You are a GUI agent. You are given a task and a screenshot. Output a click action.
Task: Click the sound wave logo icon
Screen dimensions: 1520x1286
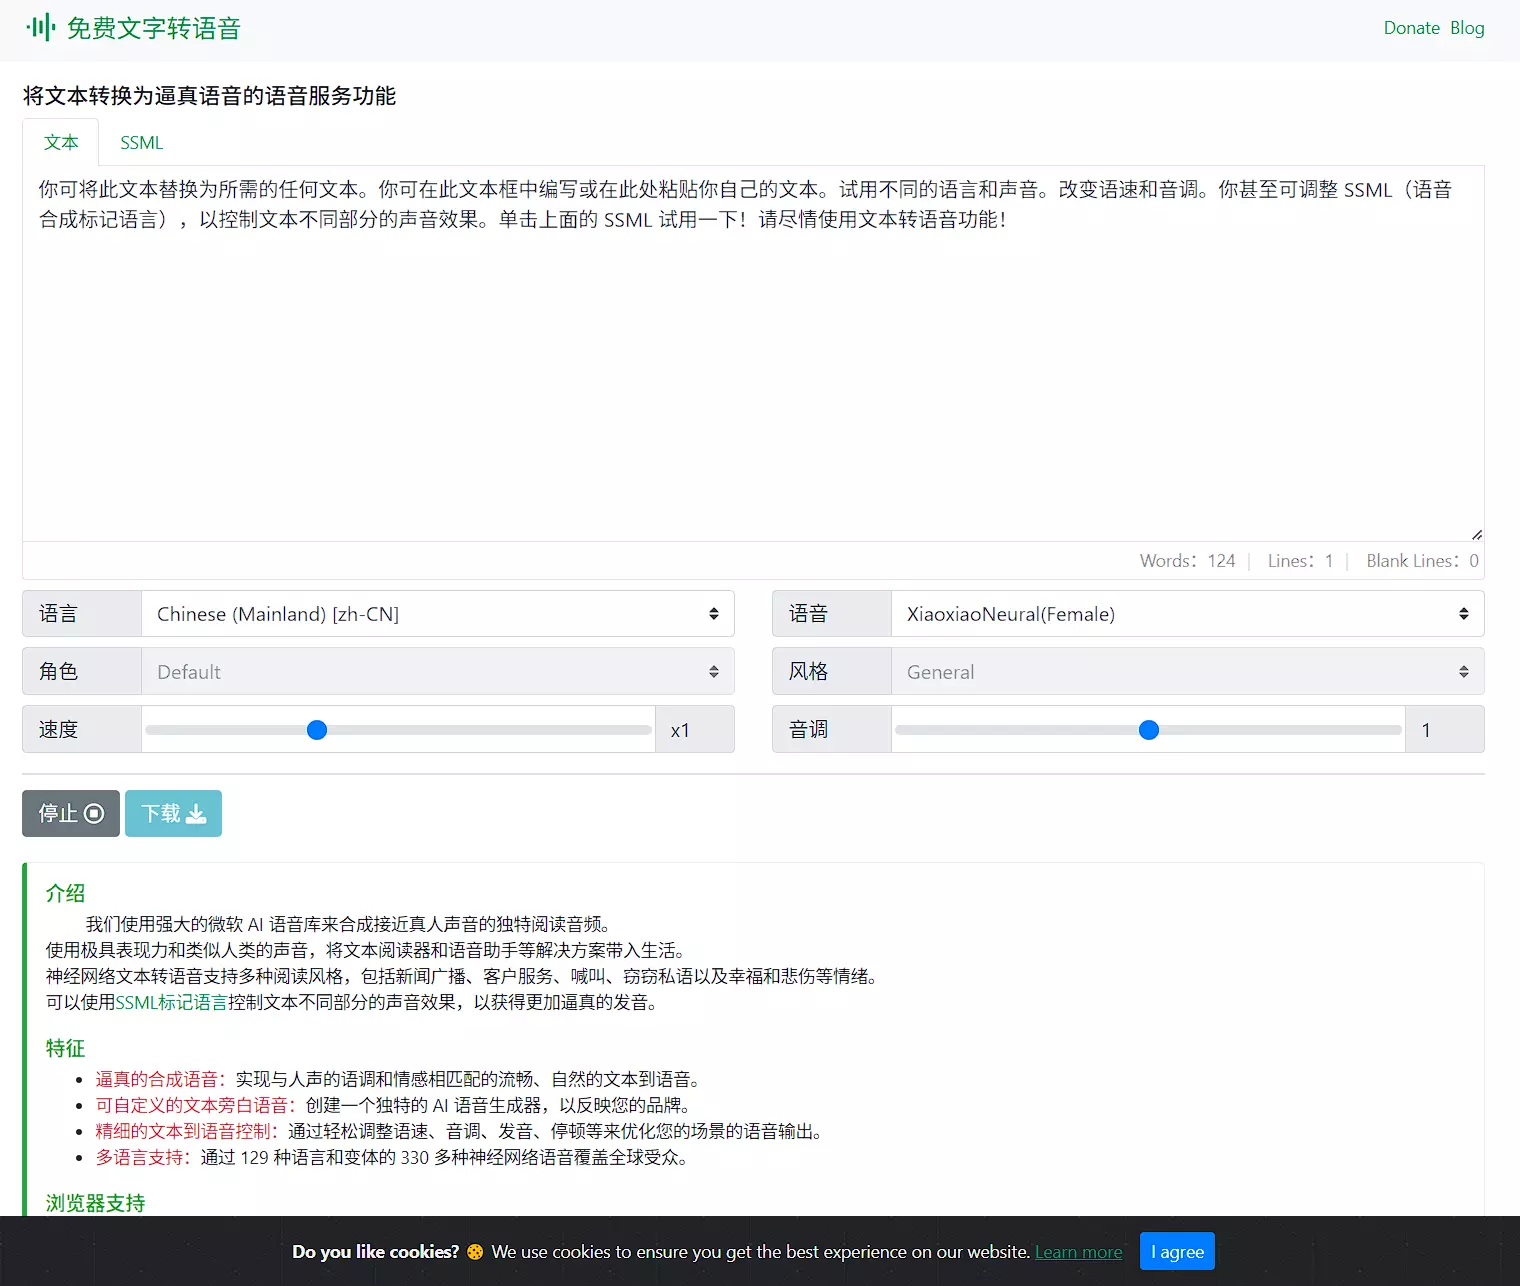click(x=40, y=28)
